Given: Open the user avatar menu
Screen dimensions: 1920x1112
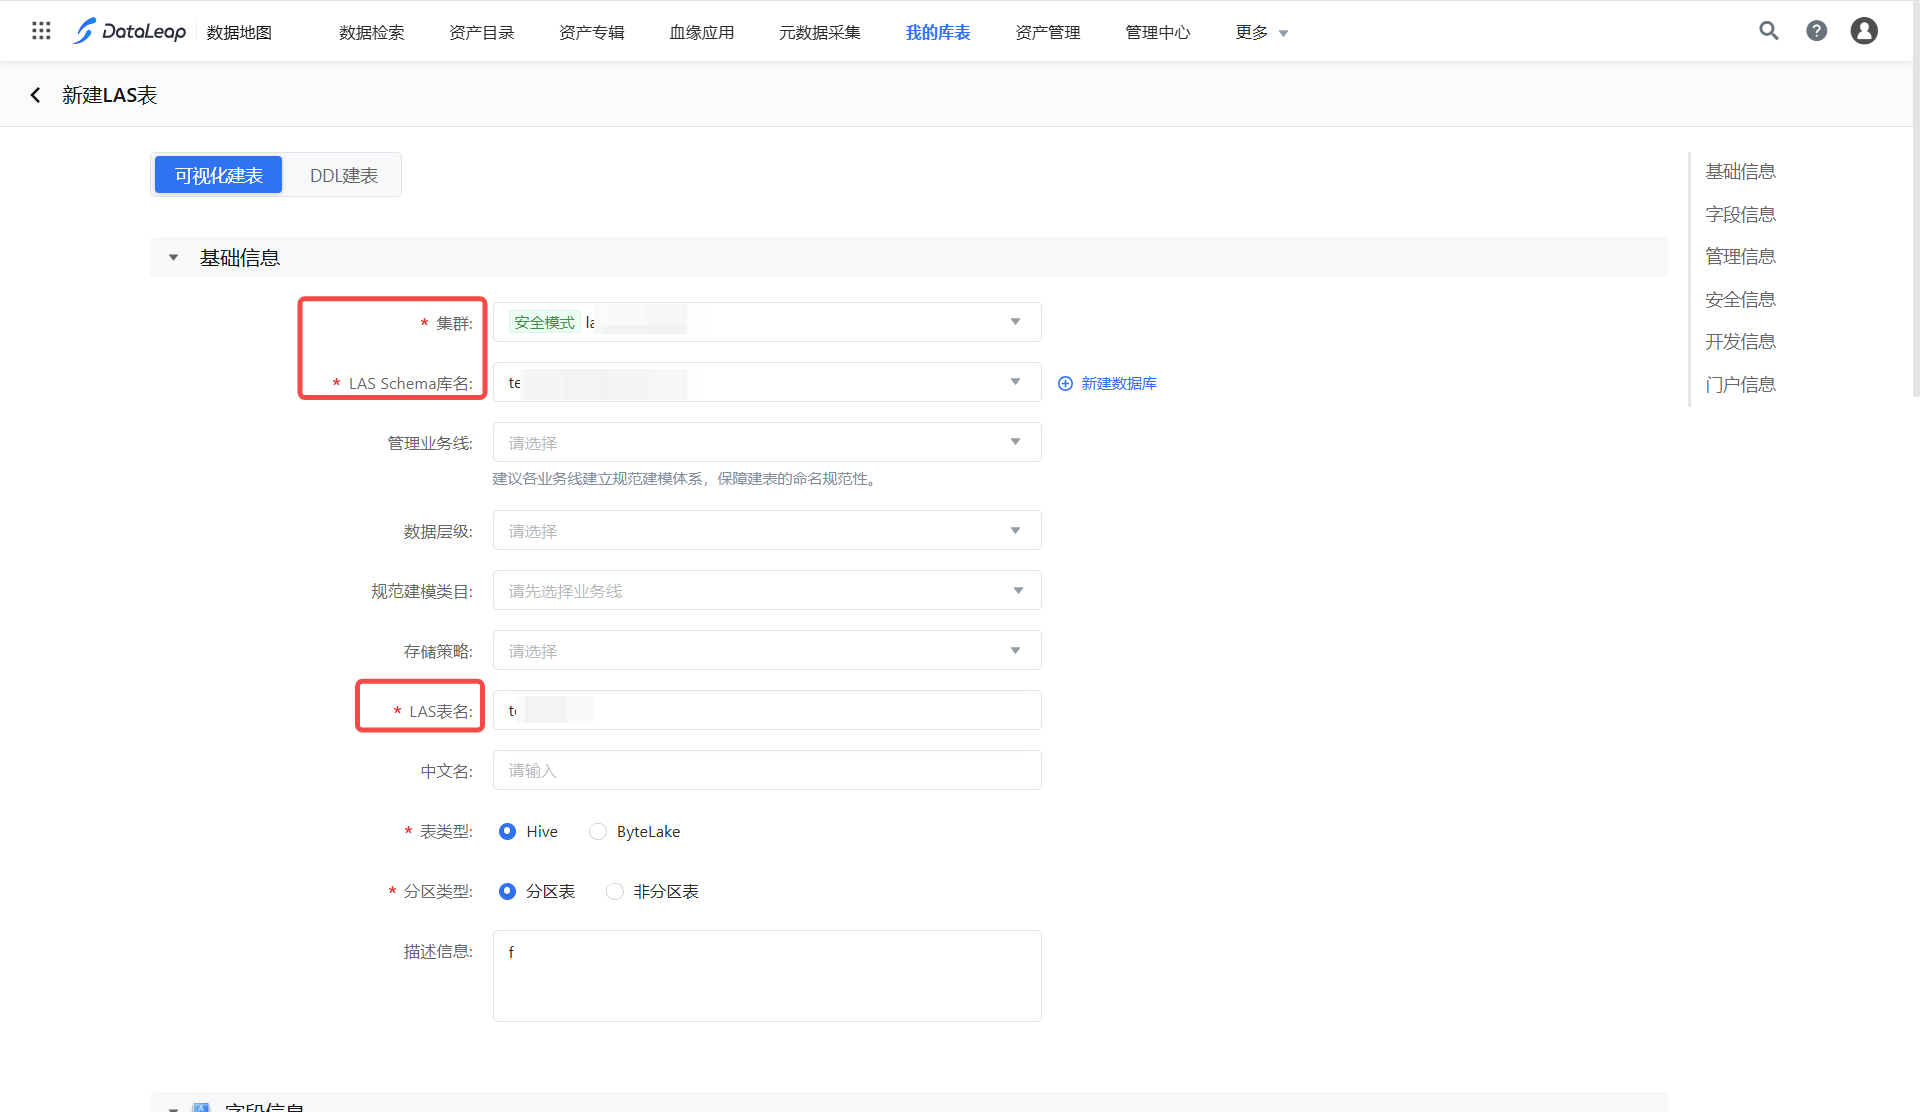Looking at the screenshot, I should 1863,31.
